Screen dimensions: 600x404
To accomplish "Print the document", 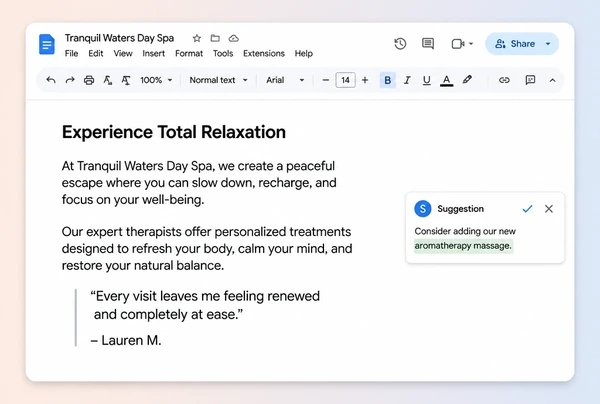I will click(89, 80).
